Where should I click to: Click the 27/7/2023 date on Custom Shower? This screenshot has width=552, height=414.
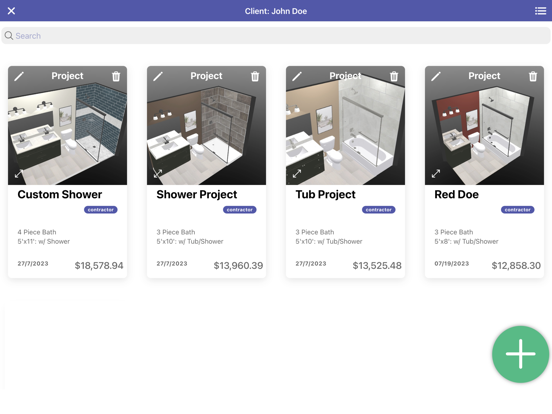click(x=33, y=263)
